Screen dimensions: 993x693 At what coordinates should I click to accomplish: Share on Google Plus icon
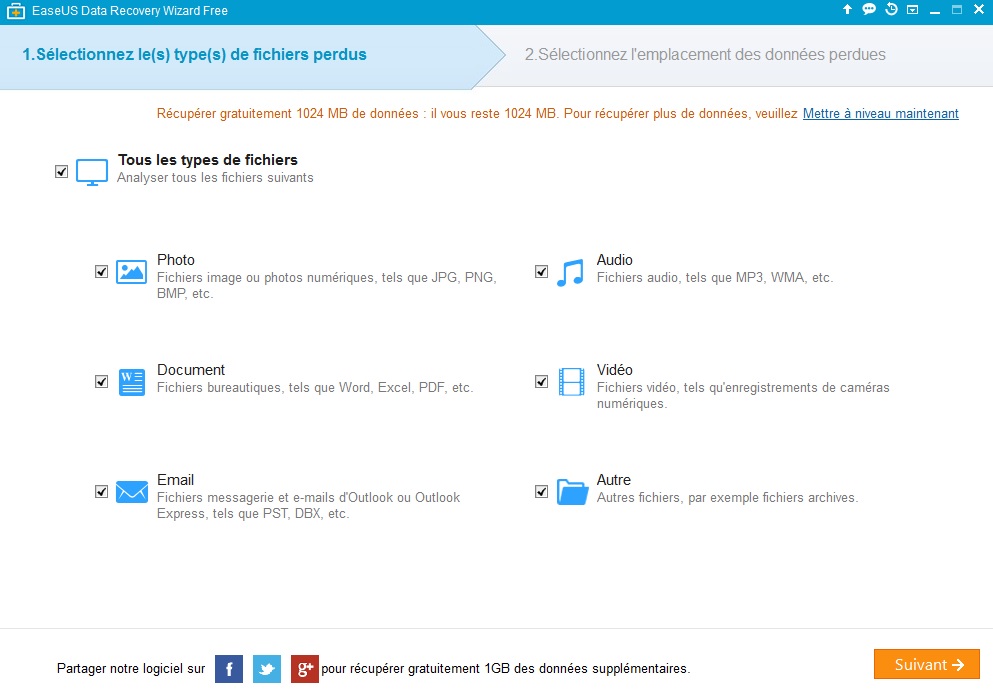305,669
